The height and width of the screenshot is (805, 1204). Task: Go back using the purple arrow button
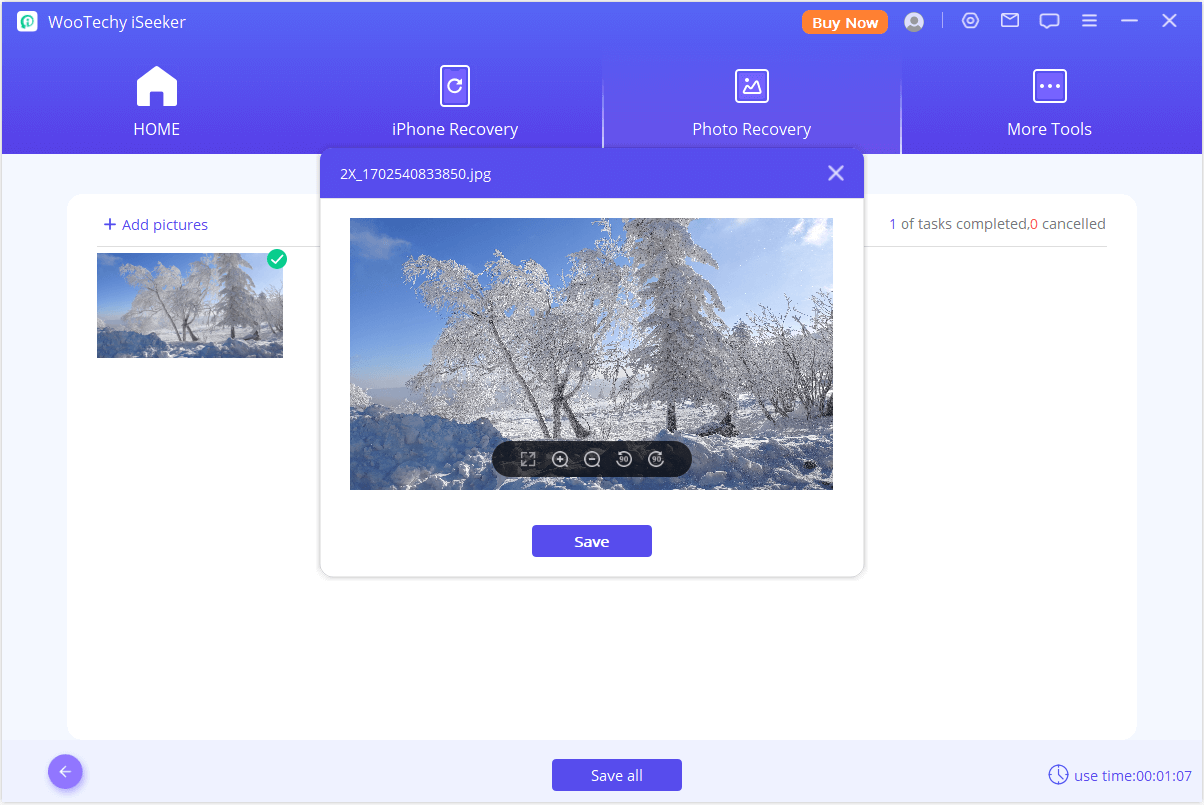point(65,771)
